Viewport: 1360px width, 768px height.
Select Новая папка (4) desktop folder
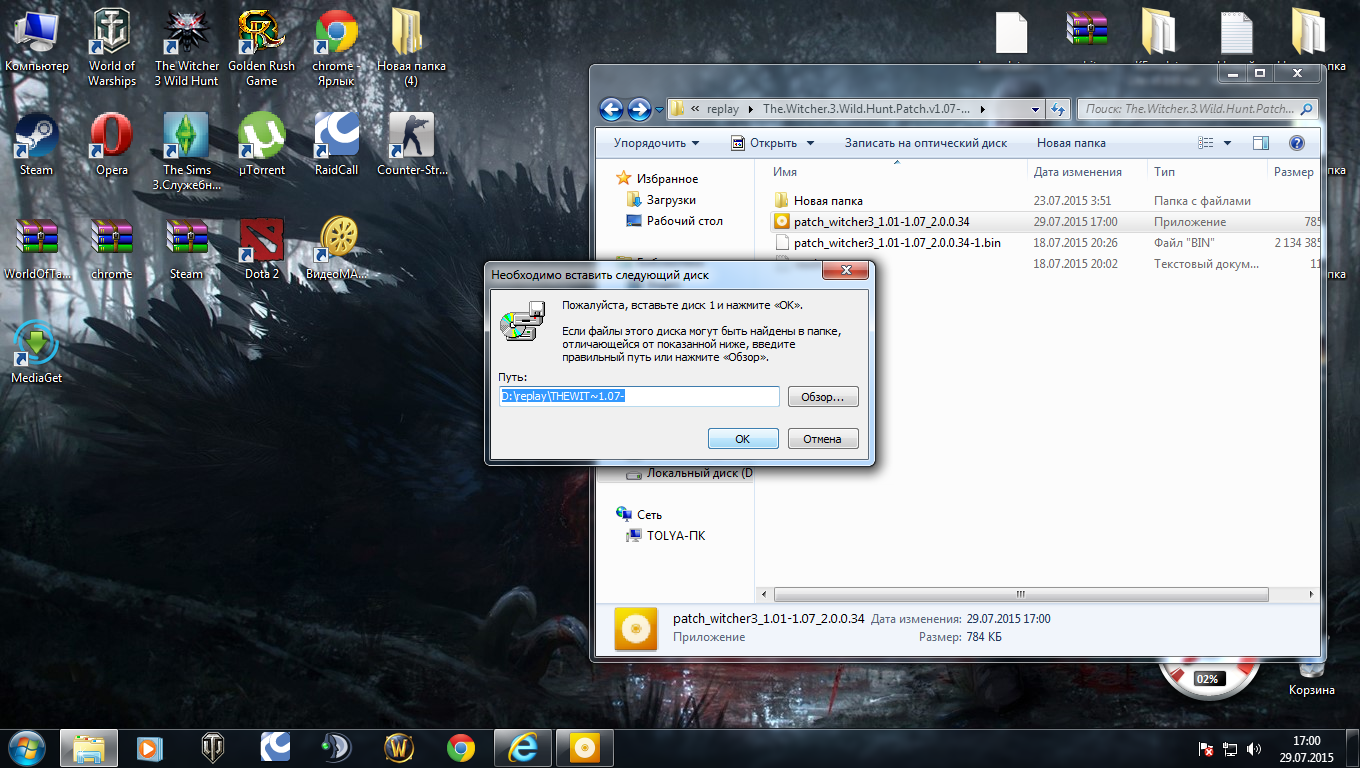point(411,47)
